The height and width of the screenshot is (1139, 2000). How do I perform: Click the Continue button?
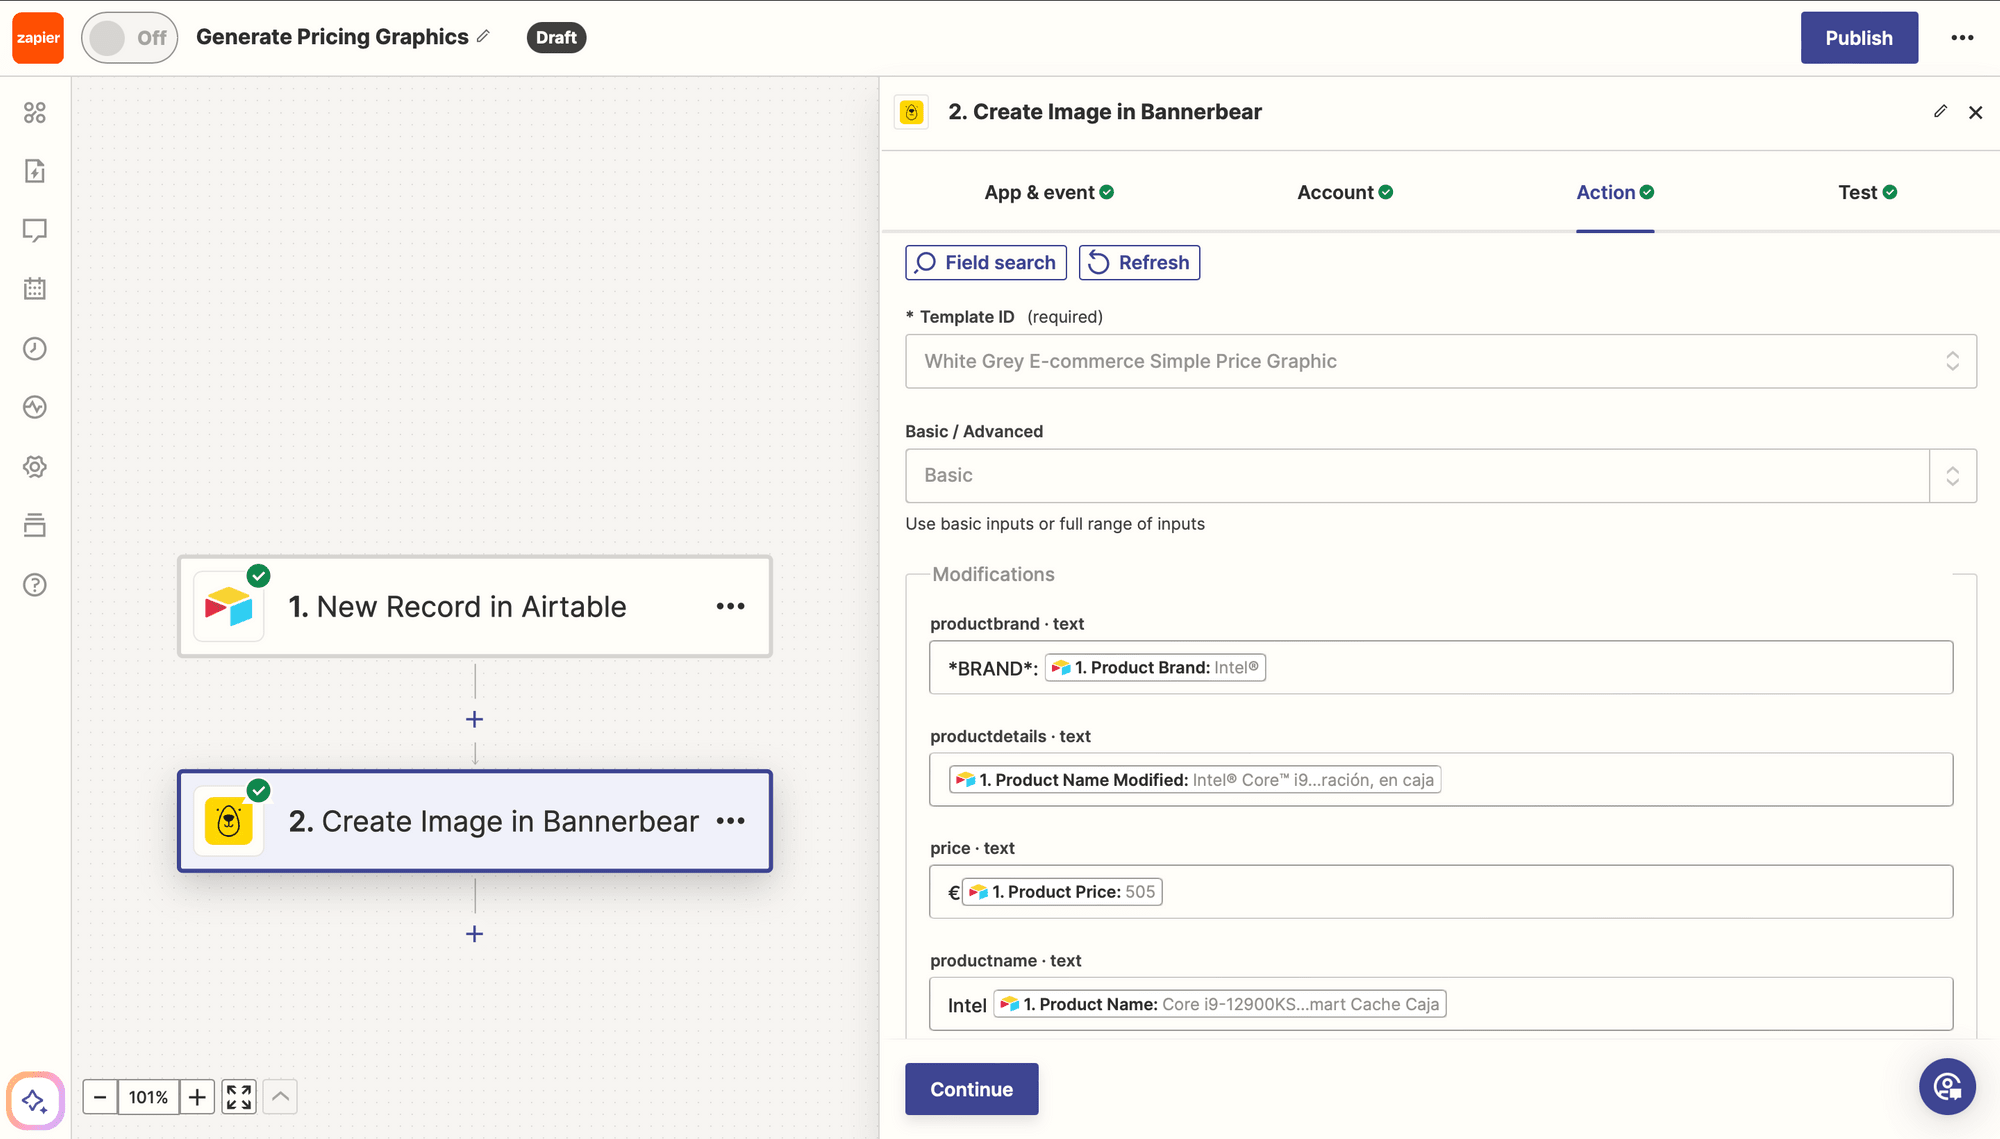click(971, 1089)
